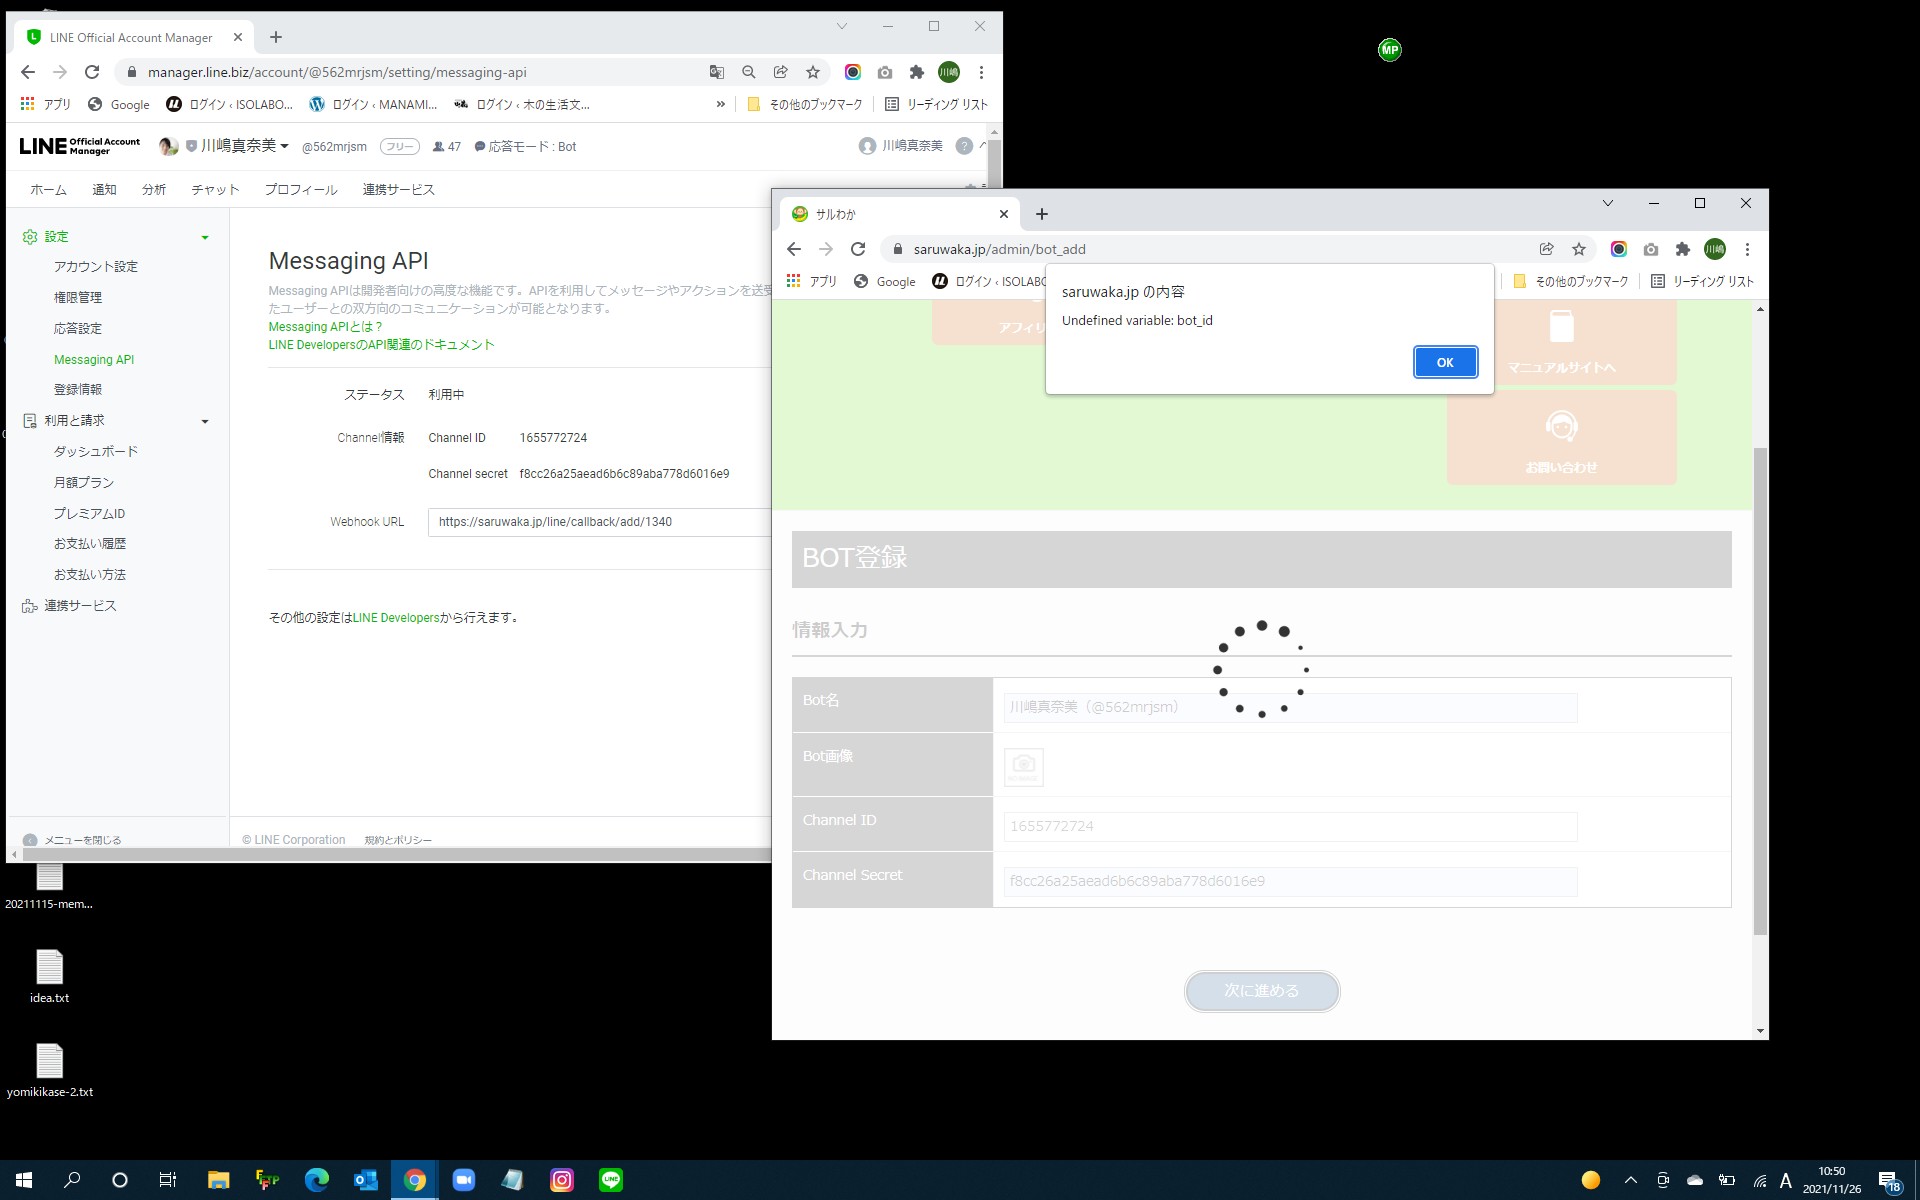Click the サルわか page vertical scrollbar
The width and height of the screenshot is (1920, 1200).
click(x=1760, y=690)
